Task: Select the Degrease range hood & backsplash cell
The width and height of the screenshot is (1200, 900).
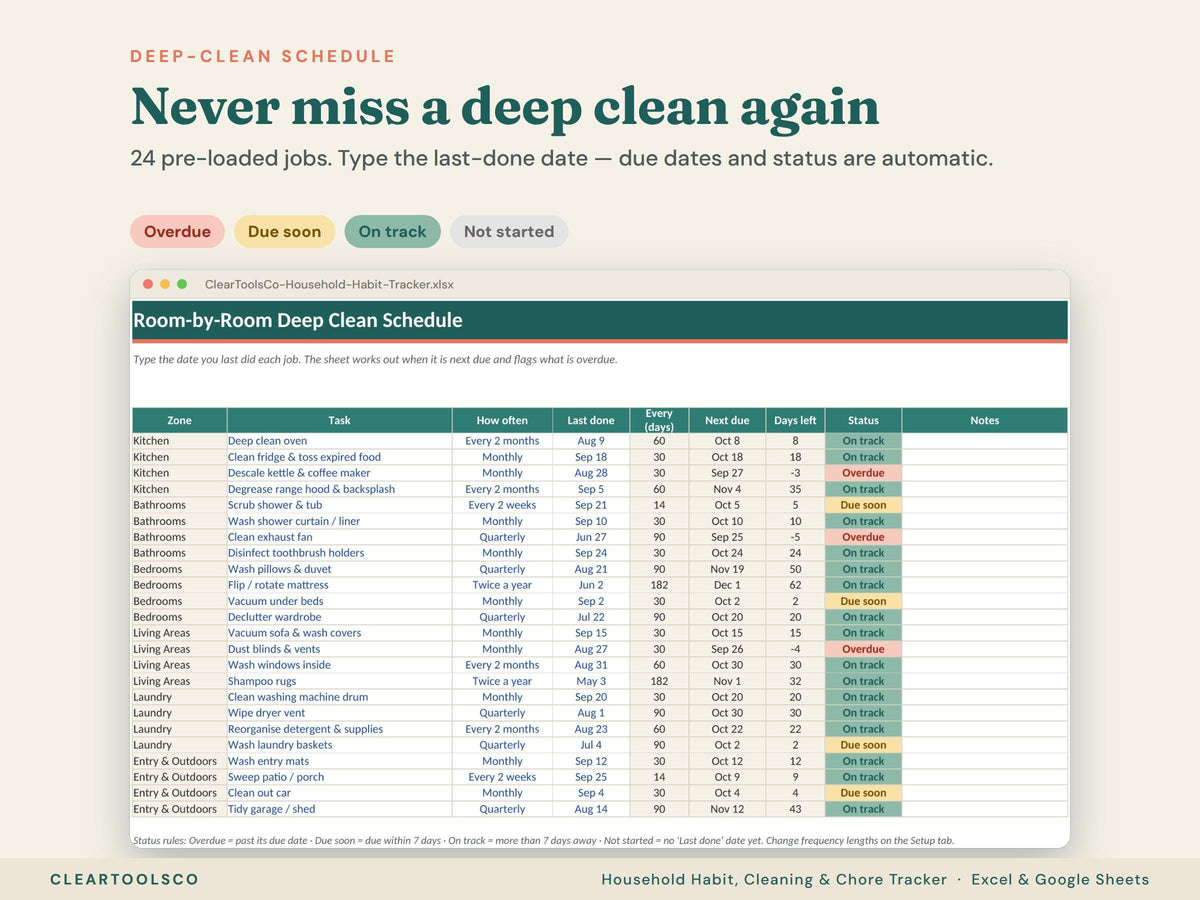Action: 339,489
